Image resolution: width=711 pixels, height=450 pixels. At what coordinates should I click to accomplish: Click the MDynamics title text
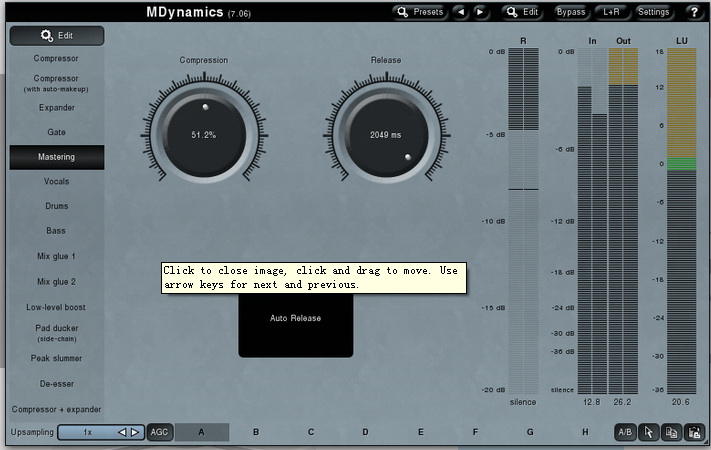point(185,12)
